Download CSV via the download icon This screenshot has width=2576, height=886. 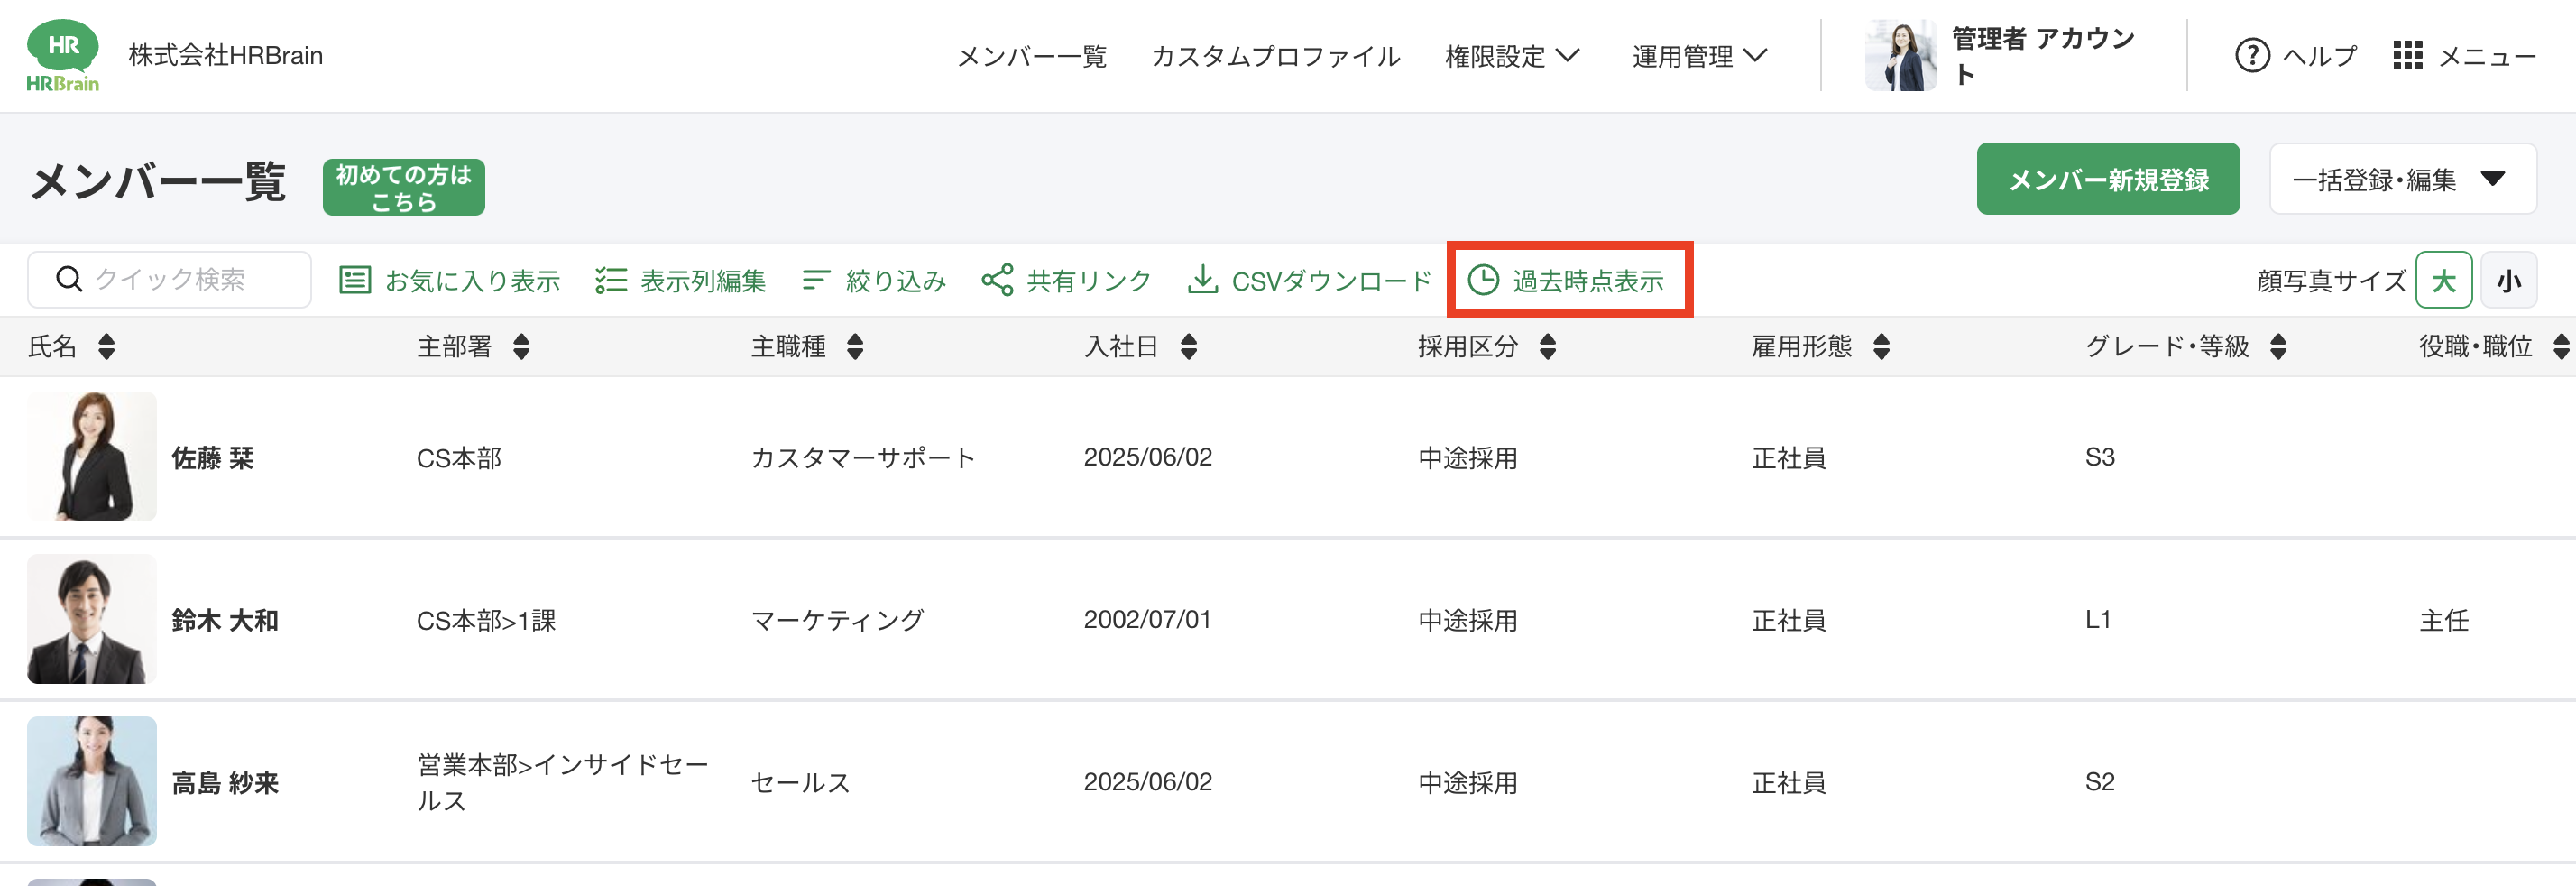[1202, 280]
